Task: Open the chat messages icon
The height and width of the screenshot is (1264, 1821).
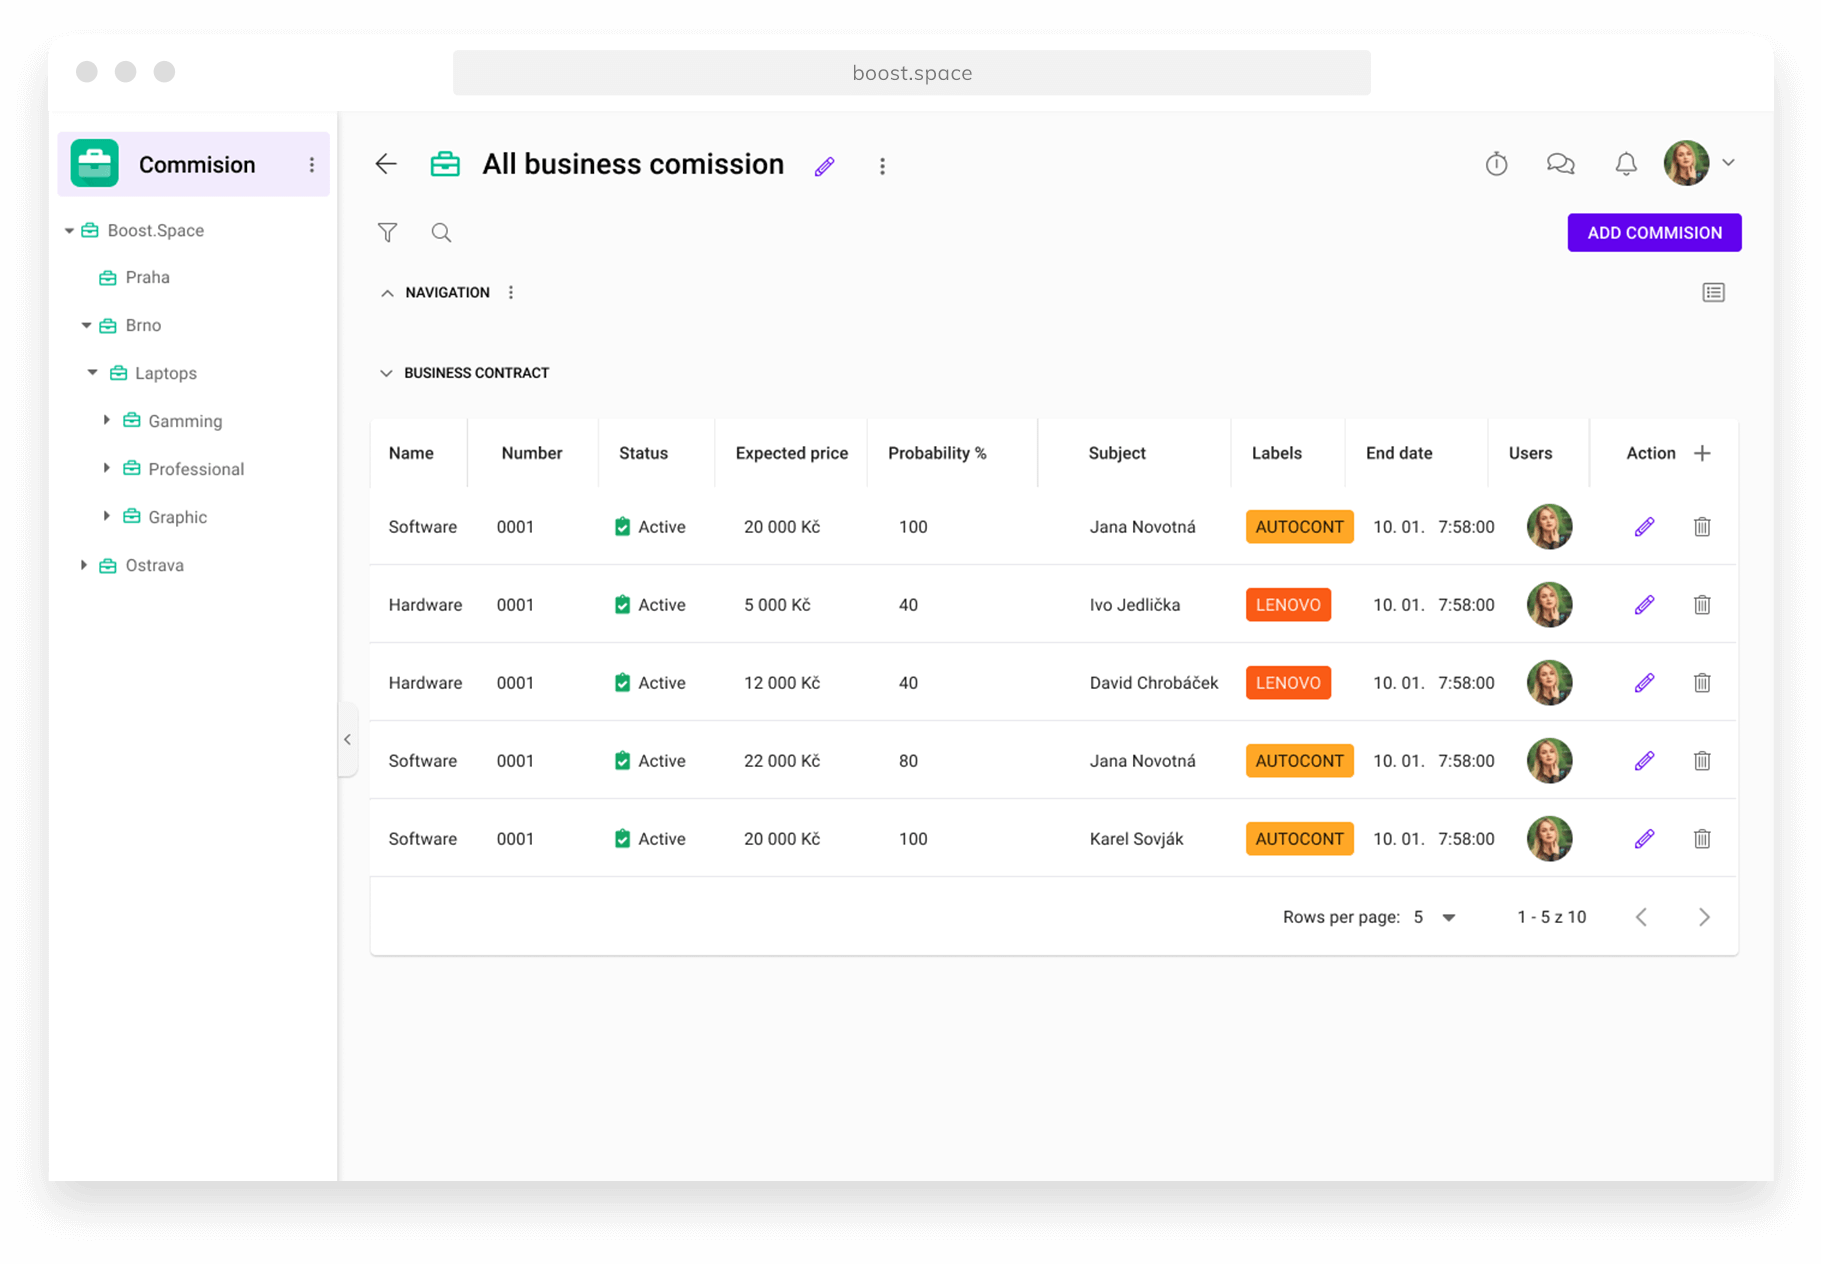Action: click(1560, 162)
